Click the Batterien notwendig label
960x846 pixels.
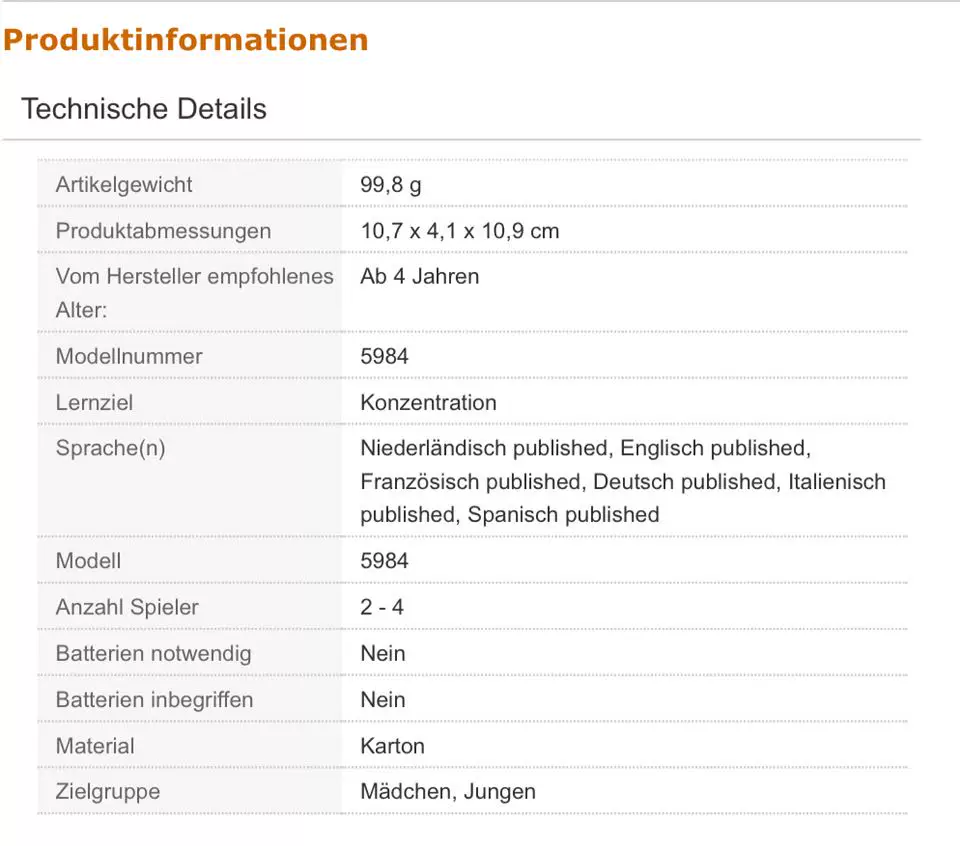tap(154, 653)
